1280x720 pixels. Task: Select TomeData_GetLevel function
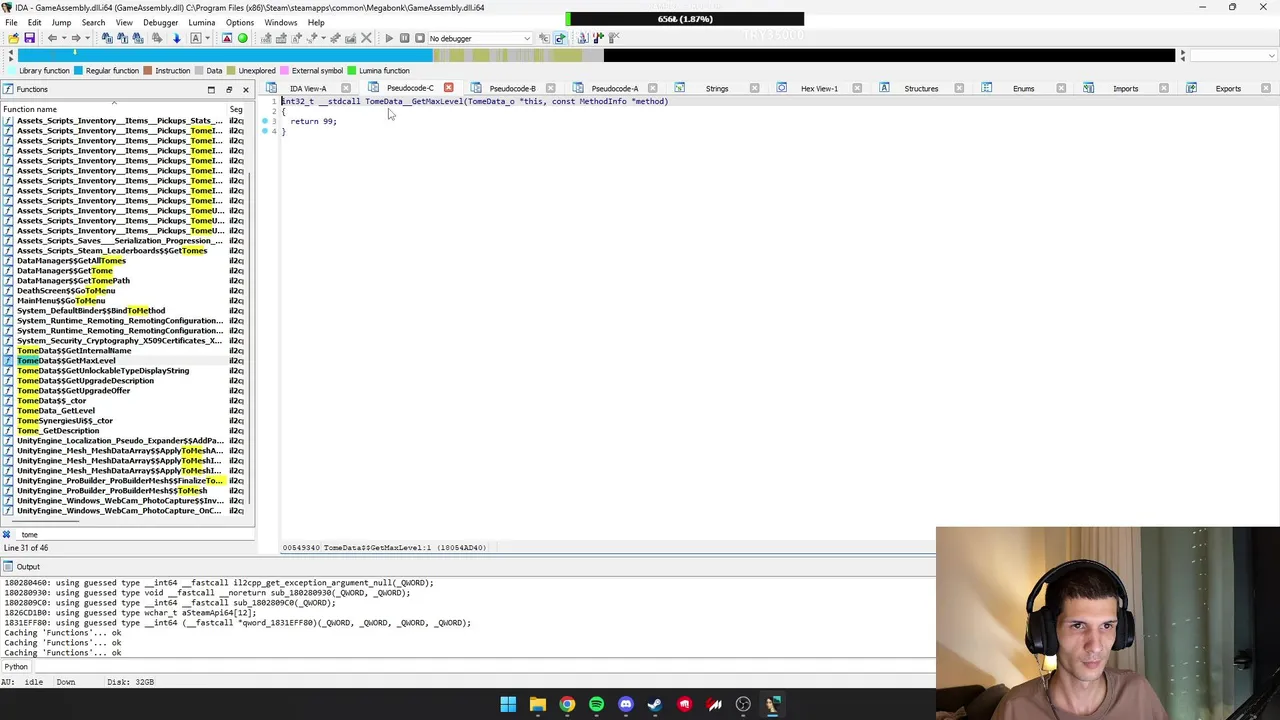coord(56,410)
